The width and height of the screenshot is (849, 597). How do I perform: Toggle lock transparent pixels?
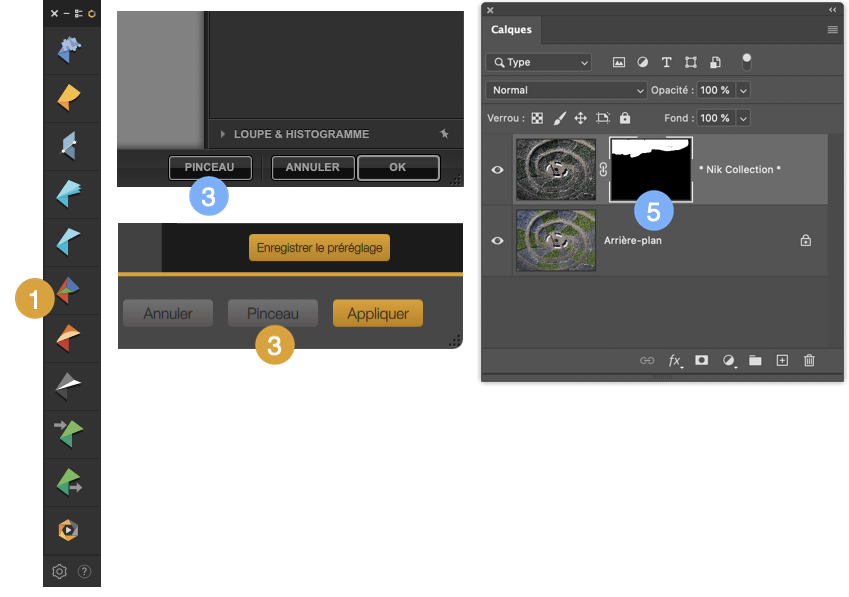pyautogui.click(x=537, y=119)
